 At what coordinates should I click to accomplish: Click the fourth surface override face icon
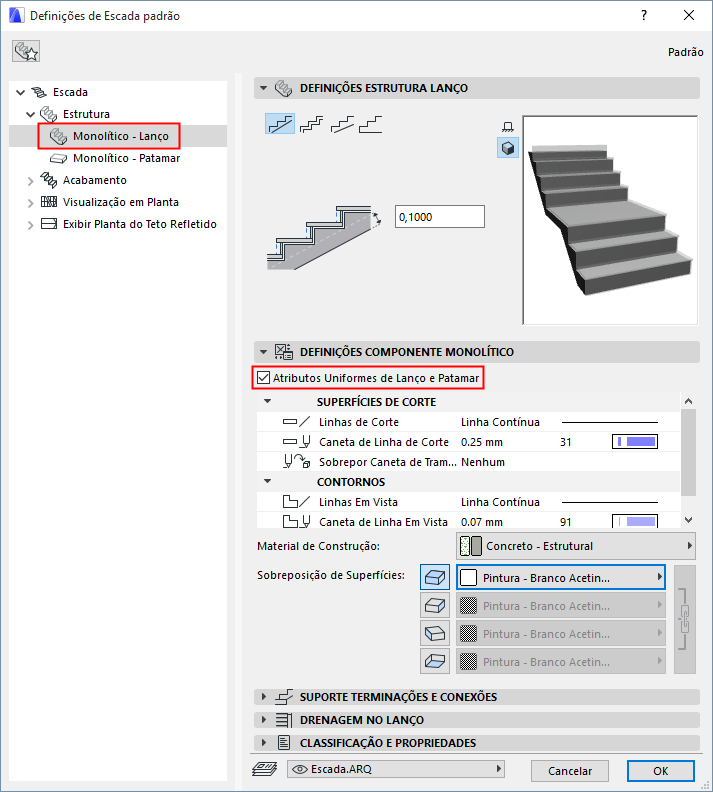point(435,661)
